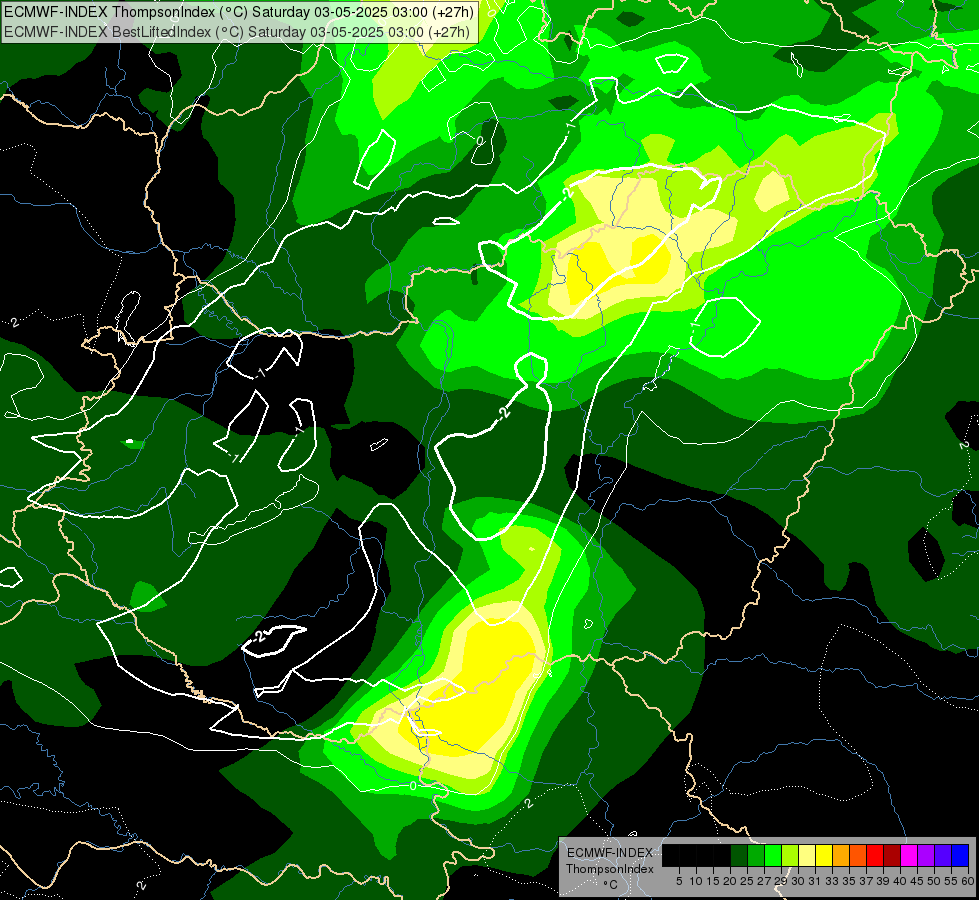The height and width of the screenshot is (900, 979).
Task: Click the BestLiftedIndex title line at top
Action: tap(237, 32)
